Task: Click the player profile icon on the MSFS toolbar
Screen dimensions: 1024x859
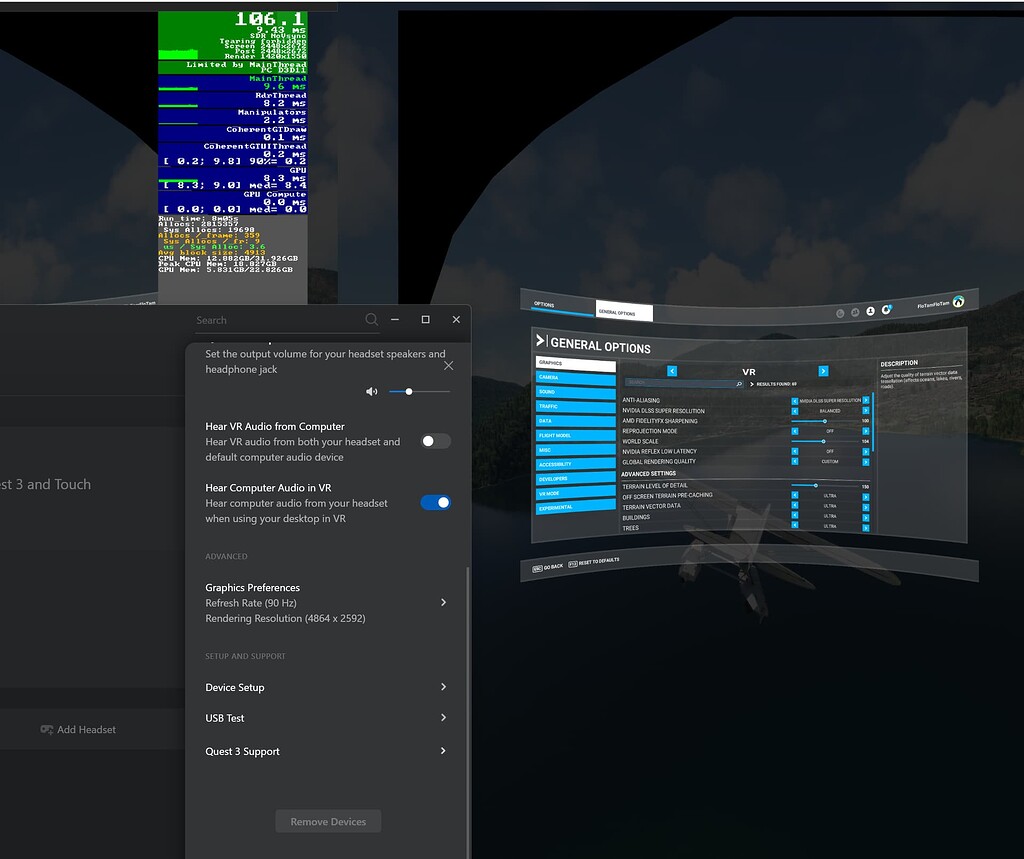Action: click(x=869, y=311)
